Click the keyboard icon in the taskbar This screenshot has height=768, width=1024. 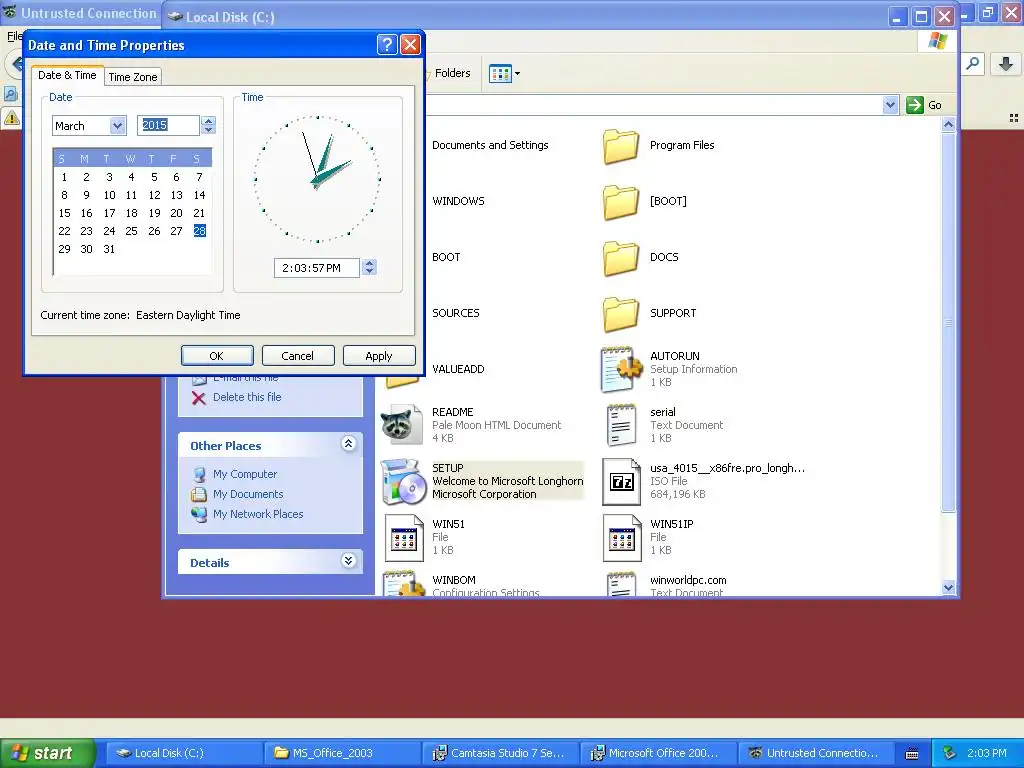coord(912,754)
